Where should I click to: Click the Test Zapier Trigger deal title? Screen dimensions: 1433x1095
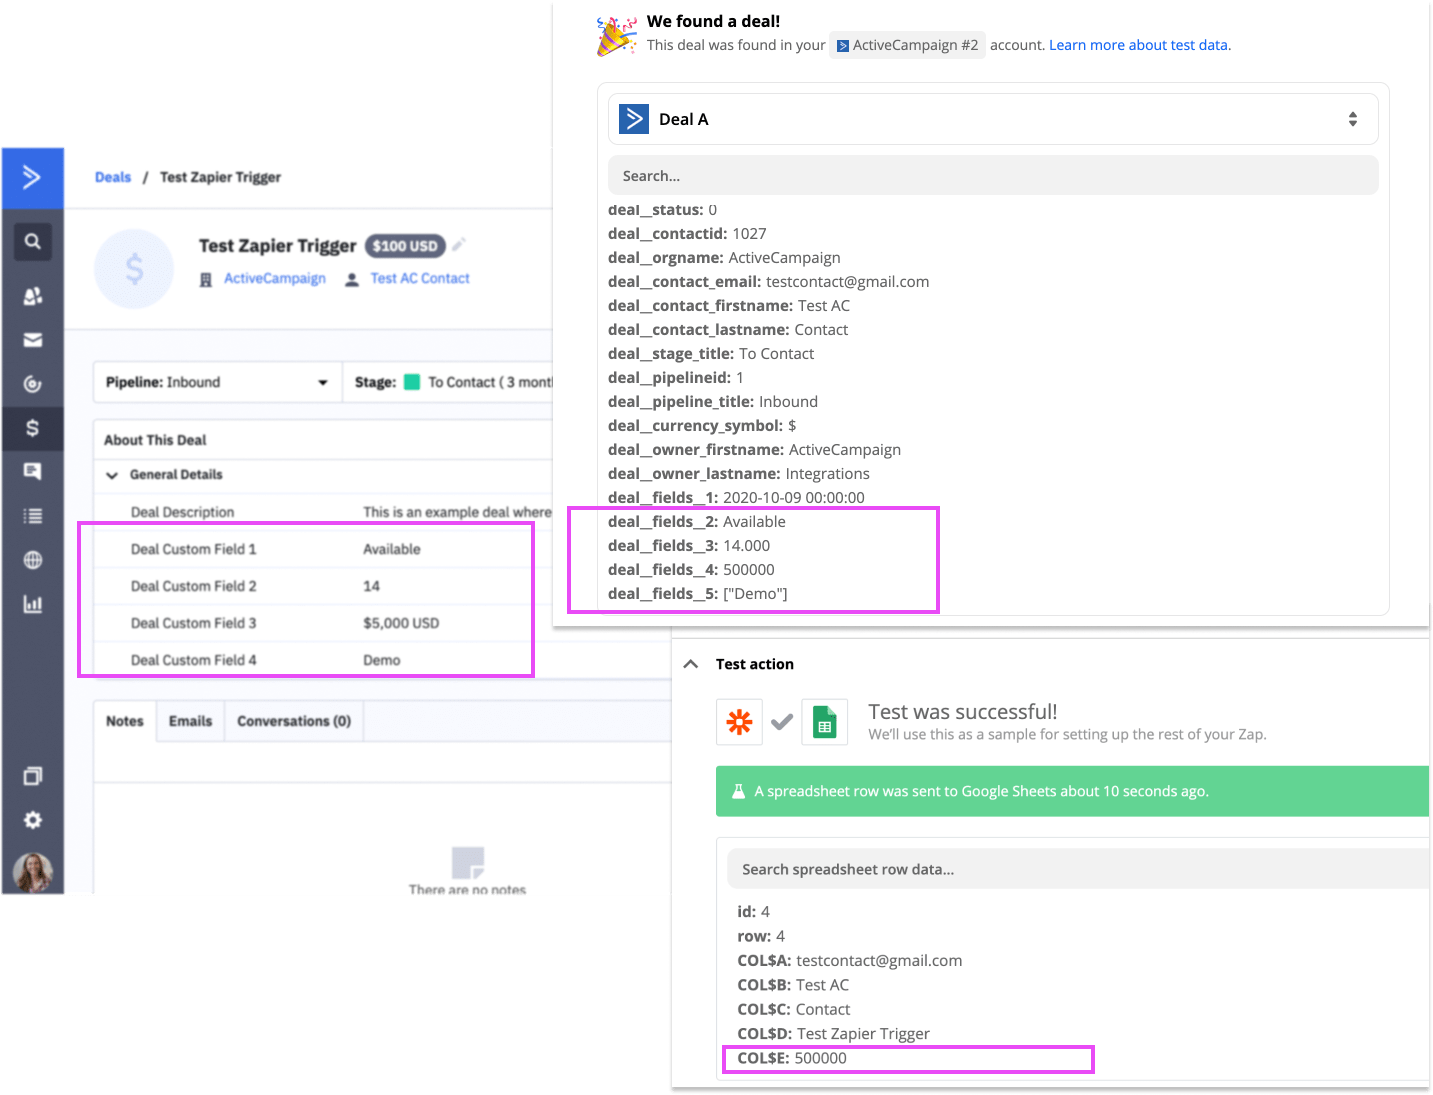[x=277, y=246]
